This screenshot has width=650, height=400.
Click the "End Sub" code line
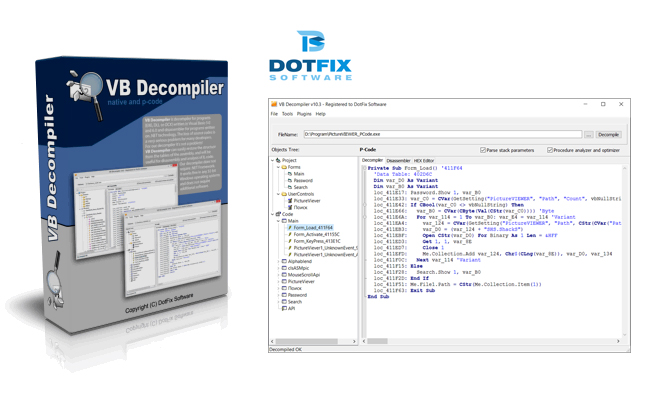378,297
